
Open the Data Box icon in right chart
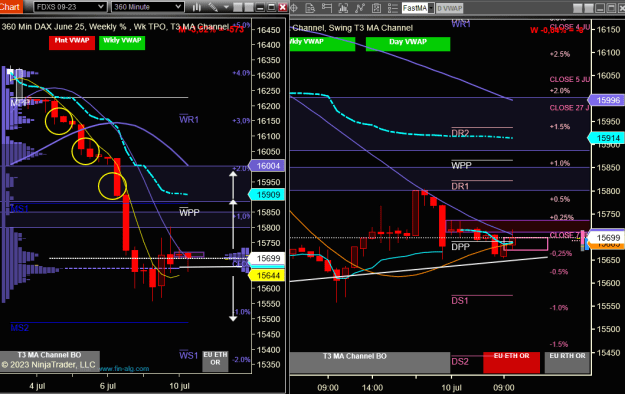pos(310,8)
